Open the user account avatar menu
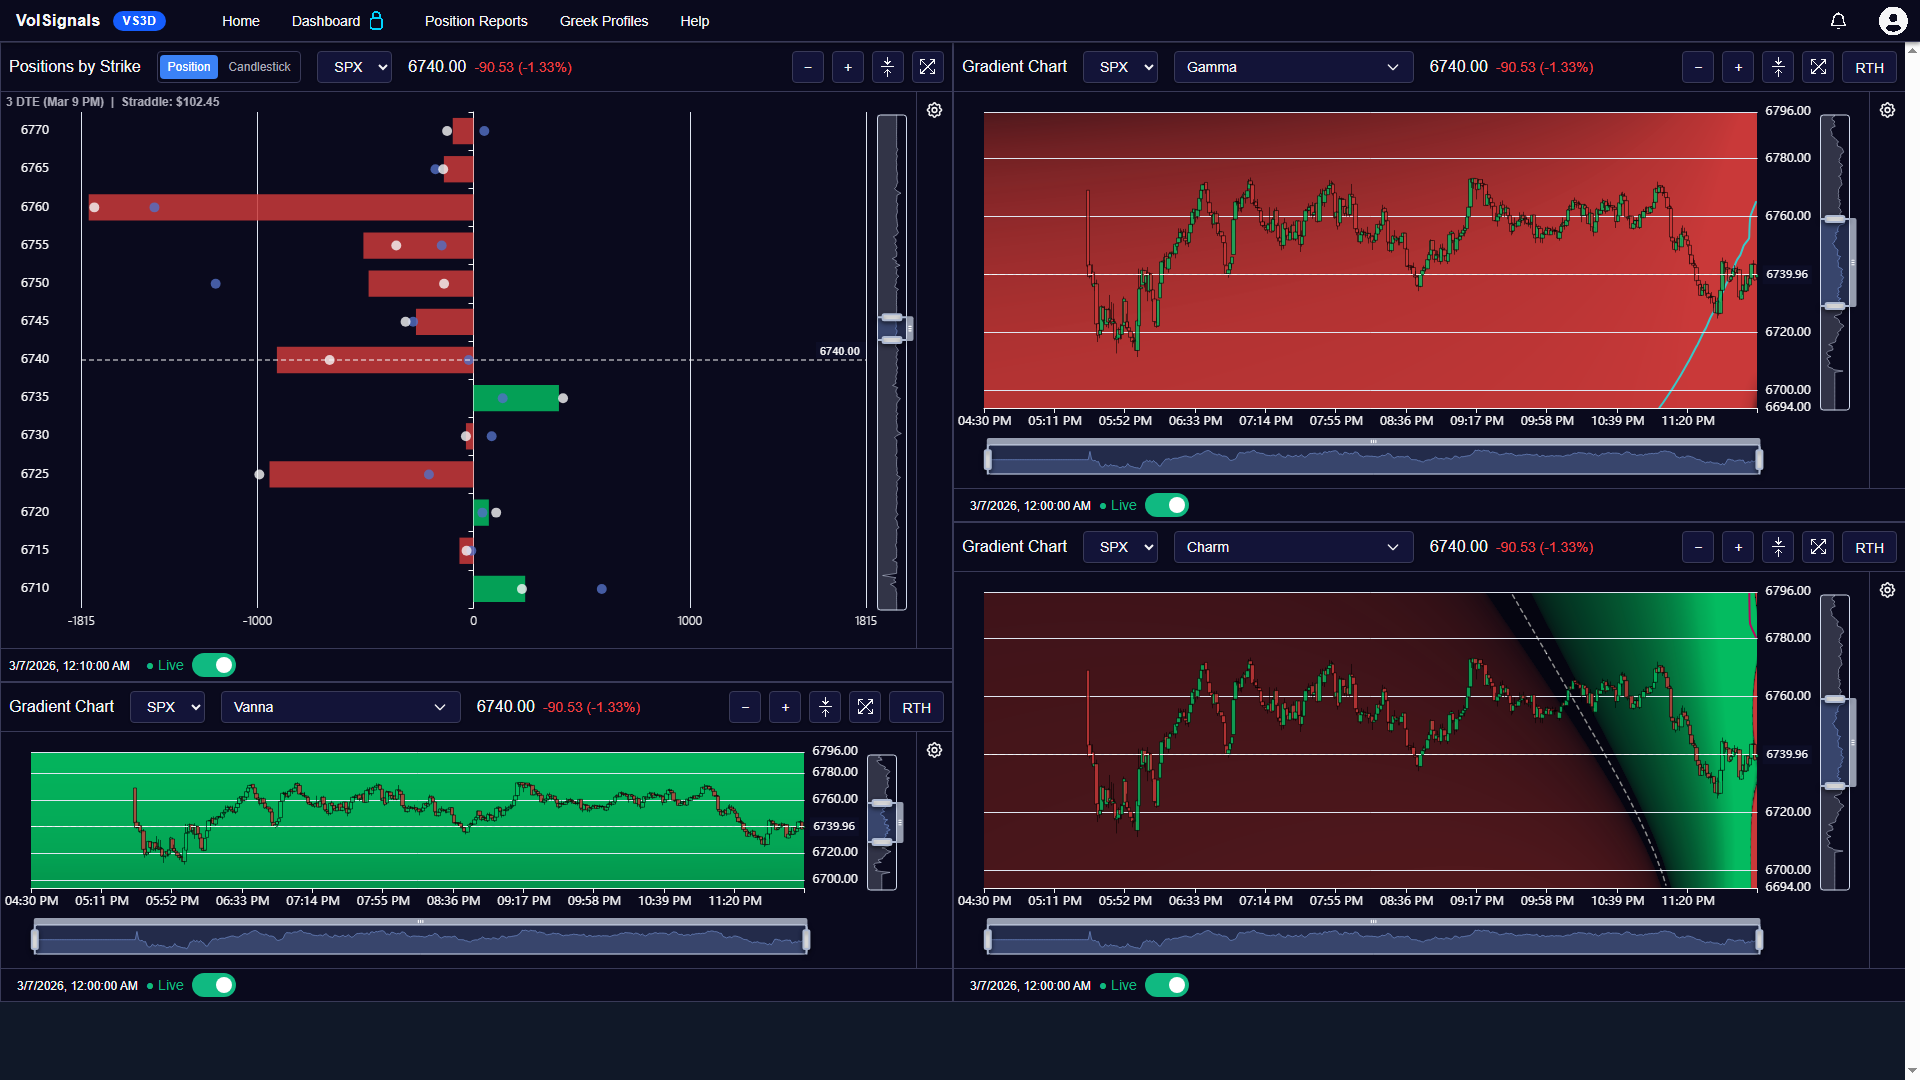Viewport: 1920px width, 1080px height. (1892, 21)
